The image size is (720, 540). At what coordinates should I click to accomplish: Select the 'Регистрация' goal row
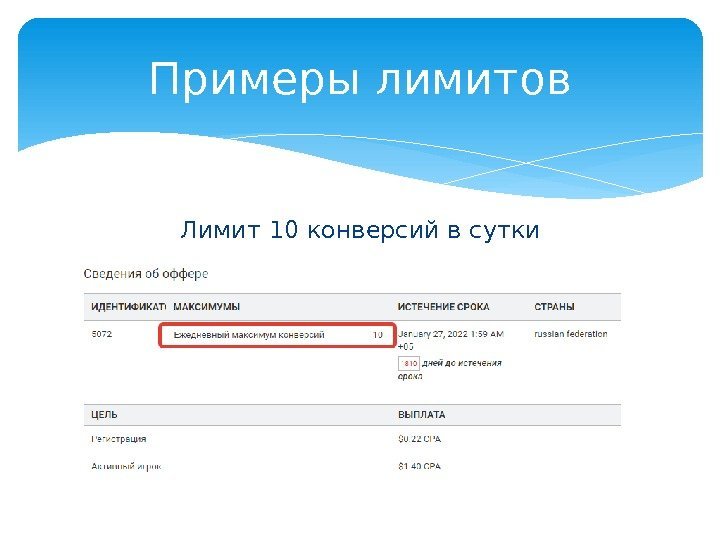pos(352,439)
